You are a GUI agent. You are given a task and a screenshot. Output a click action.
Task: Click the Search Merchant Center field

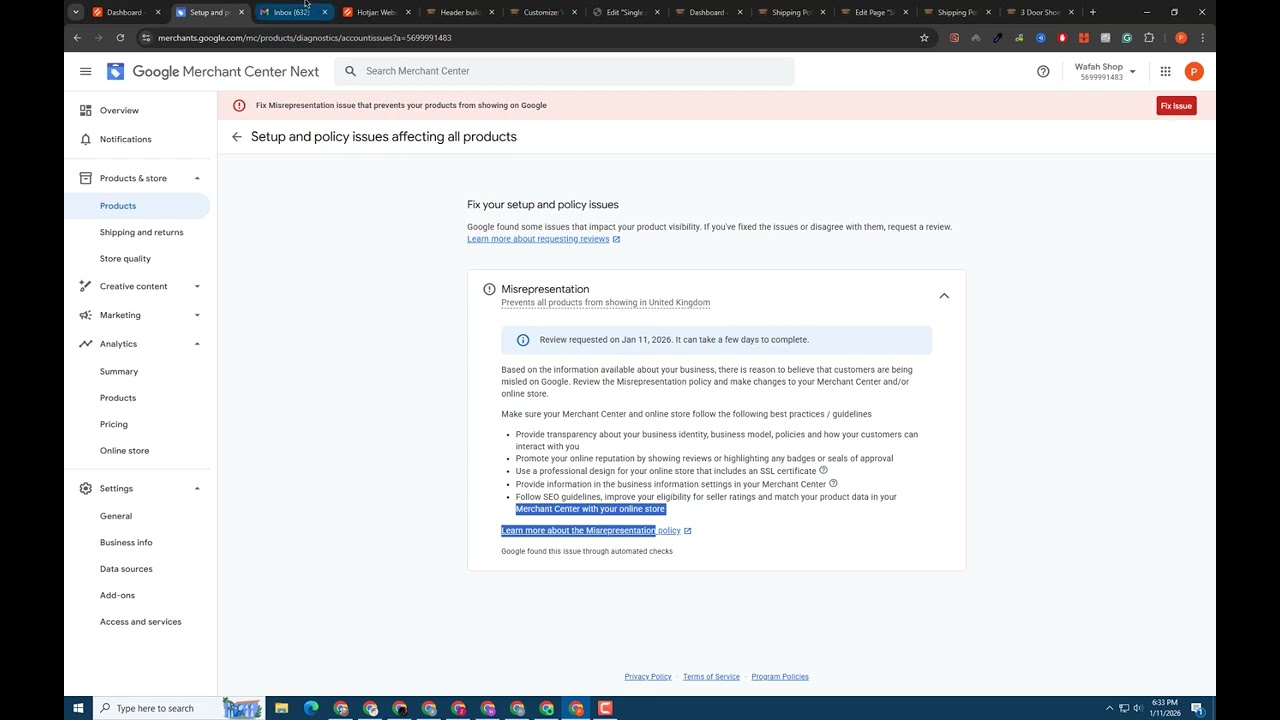point(565,71)
